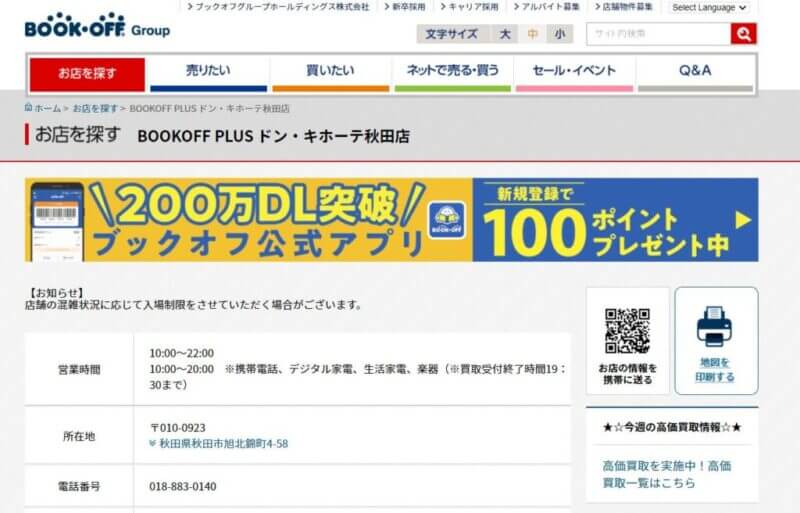Click the 【お知らせ】 notice heading

55,293
